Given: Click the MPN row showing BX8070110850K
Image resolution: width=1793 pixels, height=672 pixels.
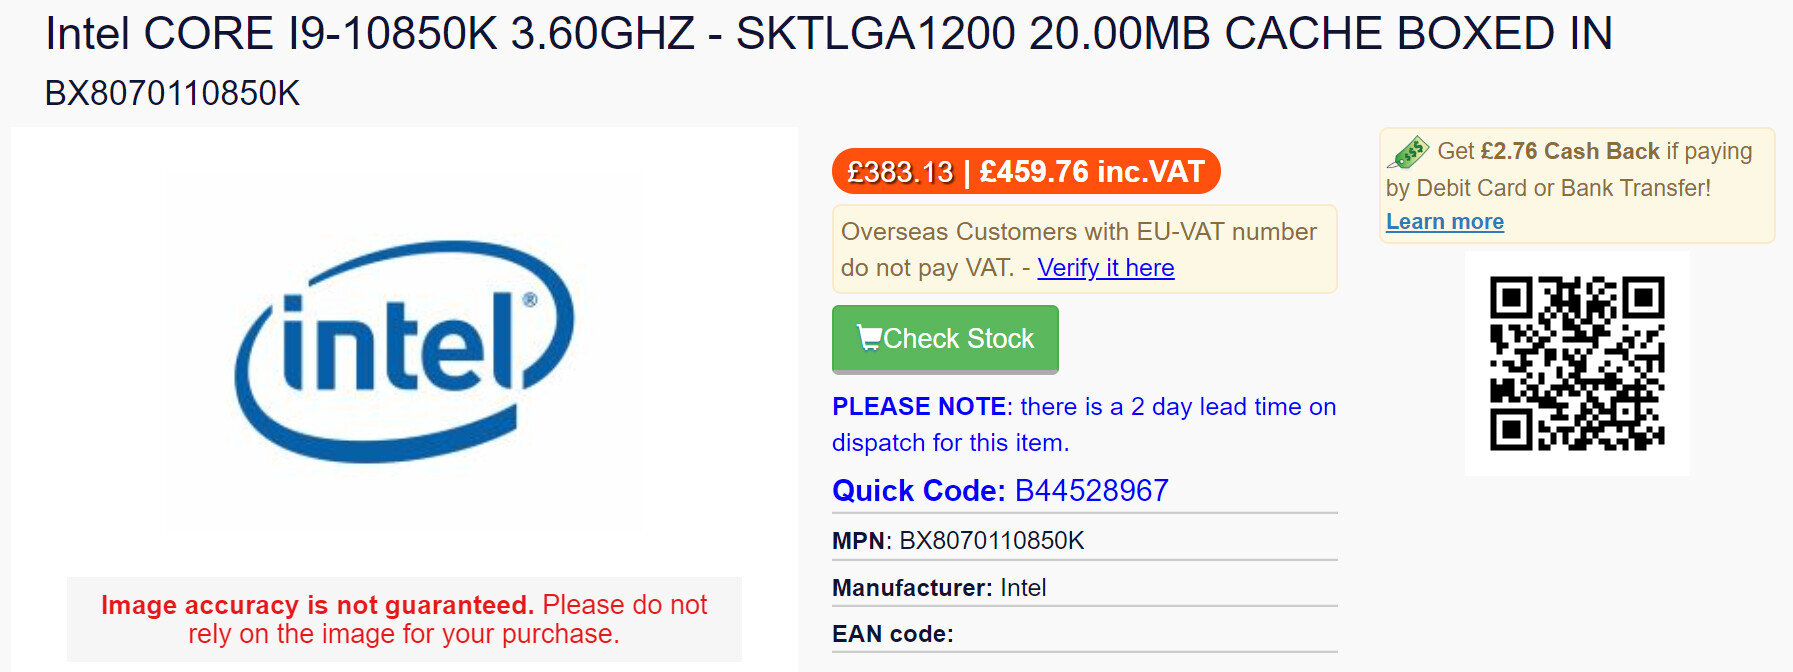Looking at the screenshot, I should pyautogui.click(x=958, y=541).
